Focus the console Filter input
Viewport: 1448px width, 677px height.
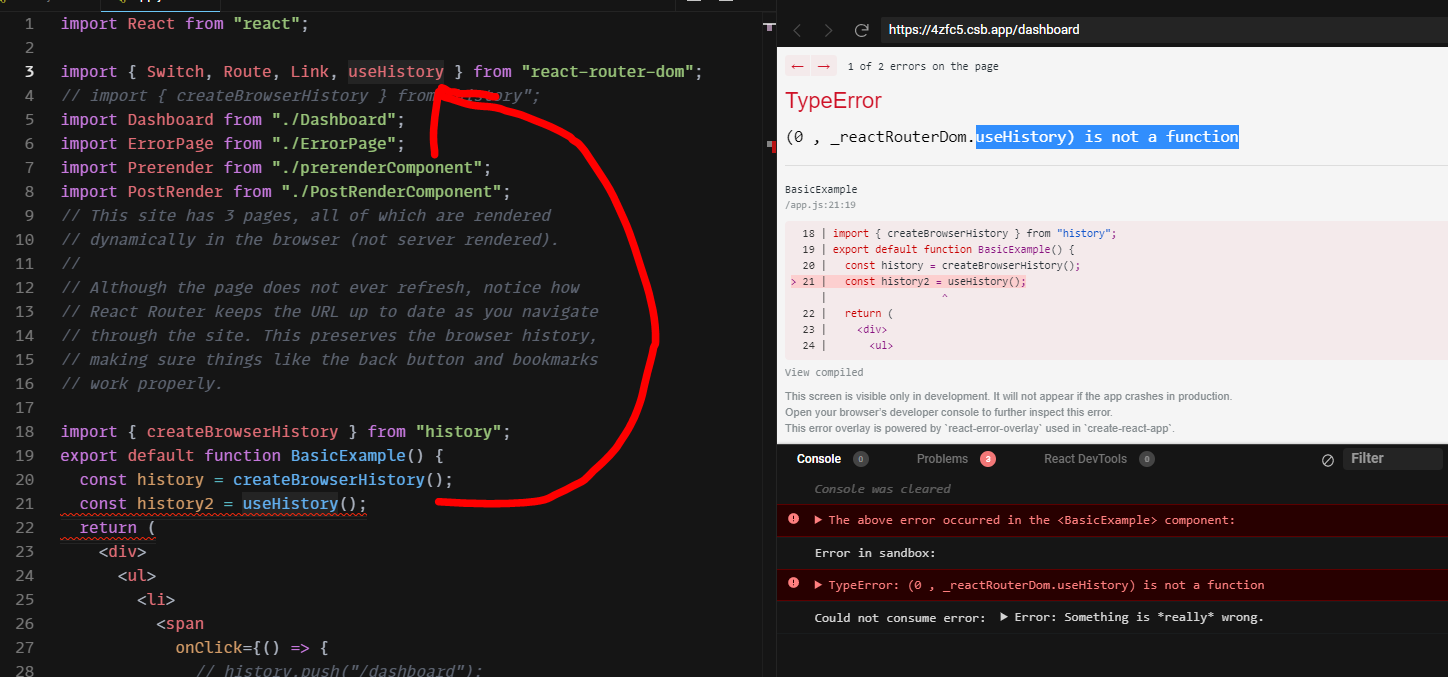tap(1393, 459)
